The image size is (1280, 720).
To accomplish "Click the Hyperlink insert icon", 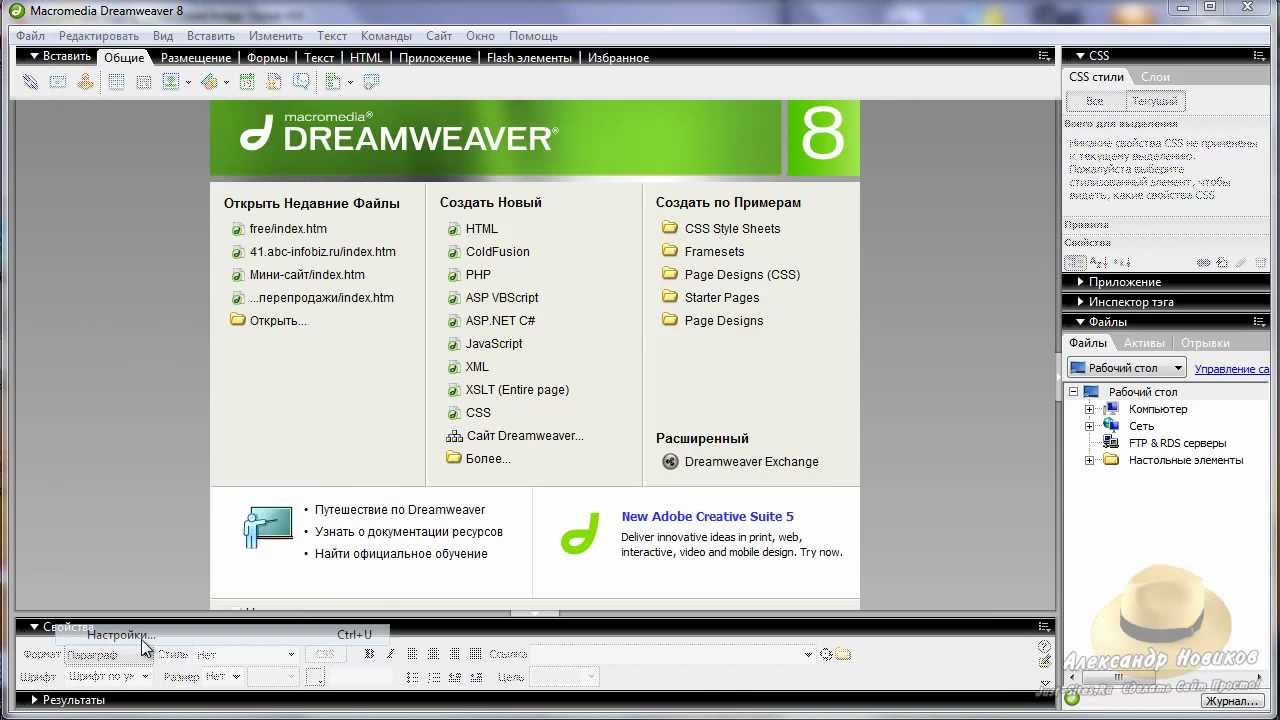I will [30, 82].
